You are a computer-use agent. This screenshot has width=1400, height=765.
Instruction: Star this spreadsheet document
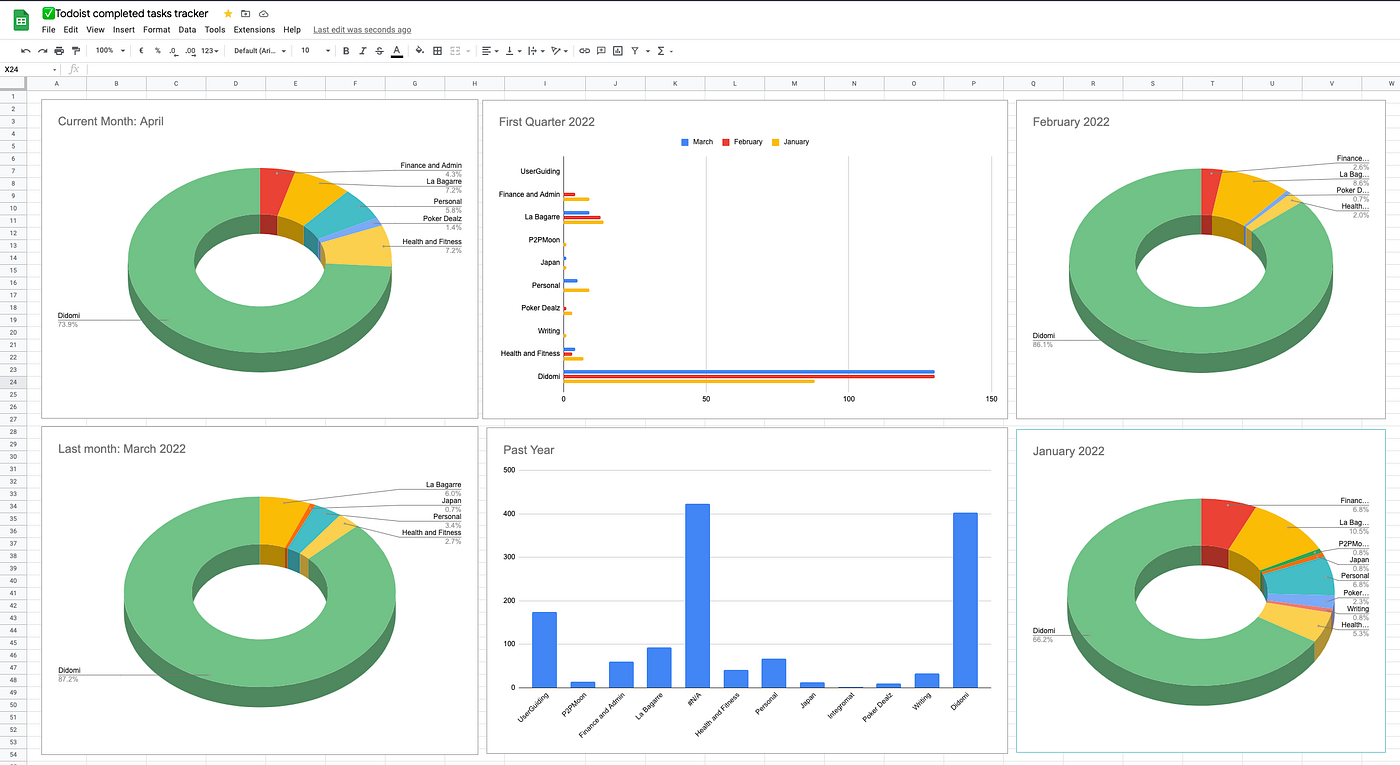[228, 14]
